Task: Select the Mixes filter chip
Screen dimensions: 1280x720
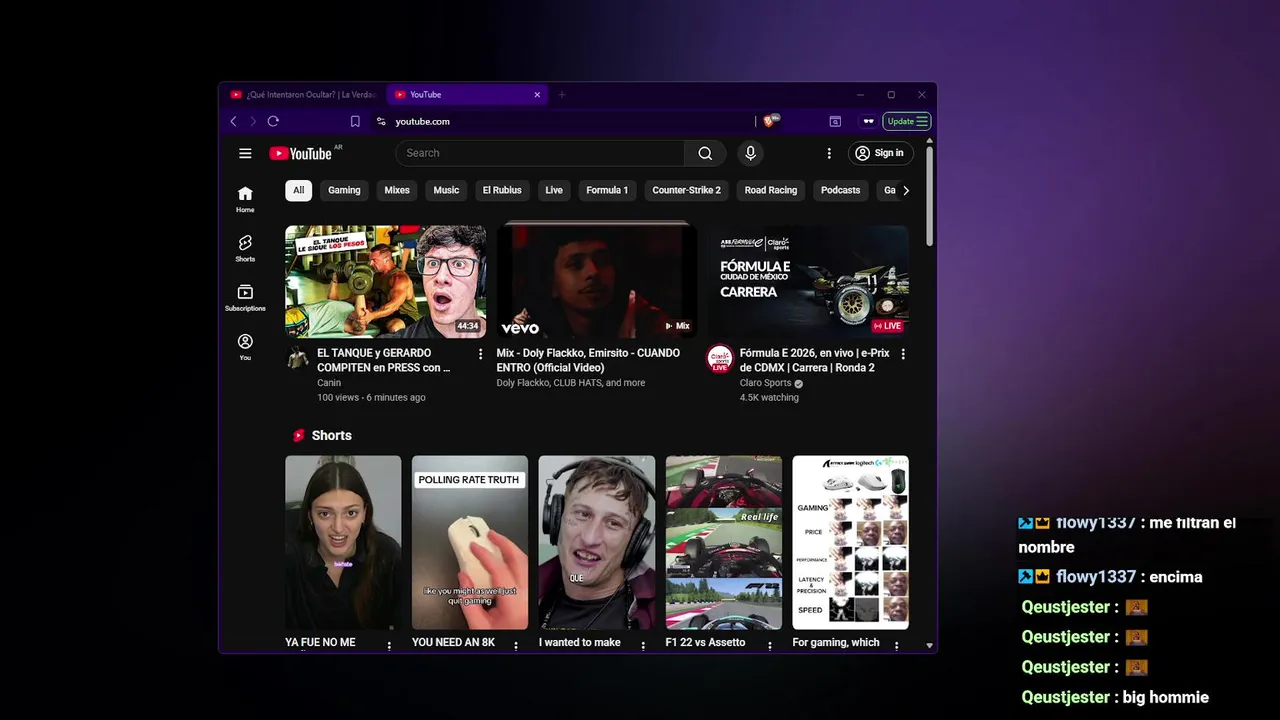Action: pos(397,190)
